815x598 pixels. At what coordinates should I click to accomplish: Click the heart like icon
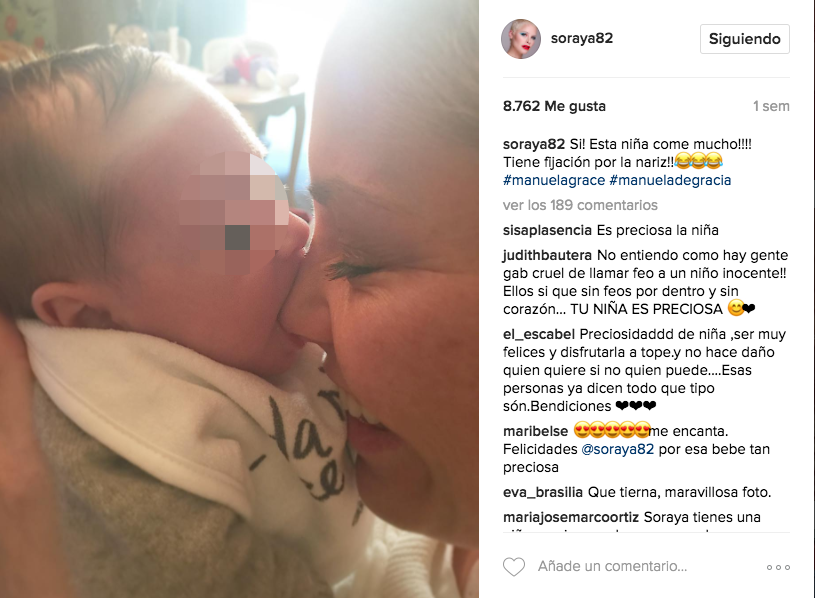[514, 566]
